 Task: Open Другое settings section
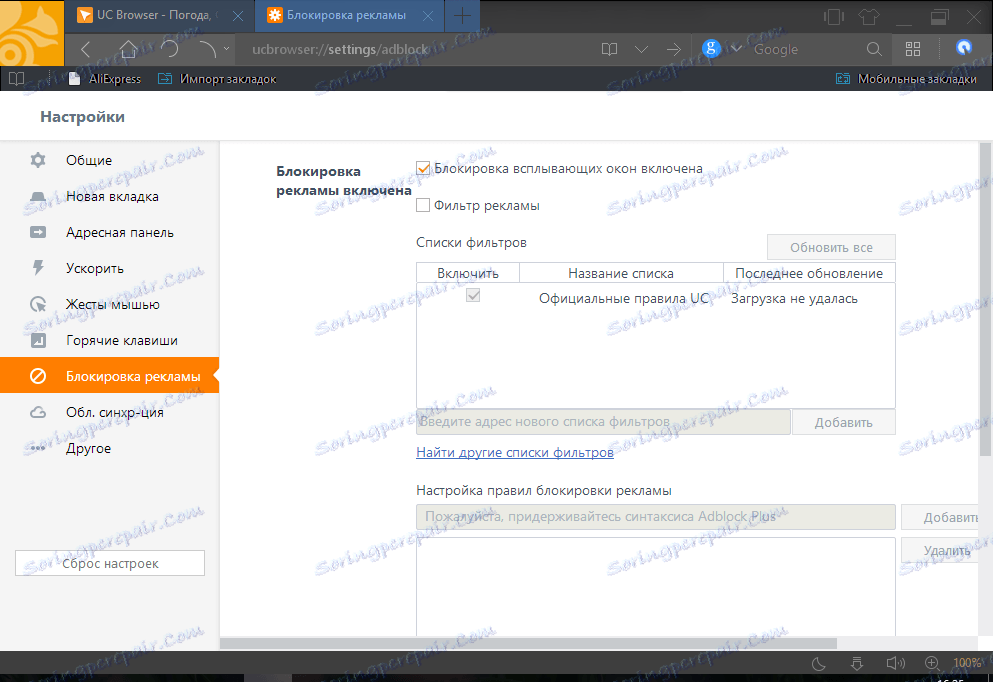coord(110,448)
